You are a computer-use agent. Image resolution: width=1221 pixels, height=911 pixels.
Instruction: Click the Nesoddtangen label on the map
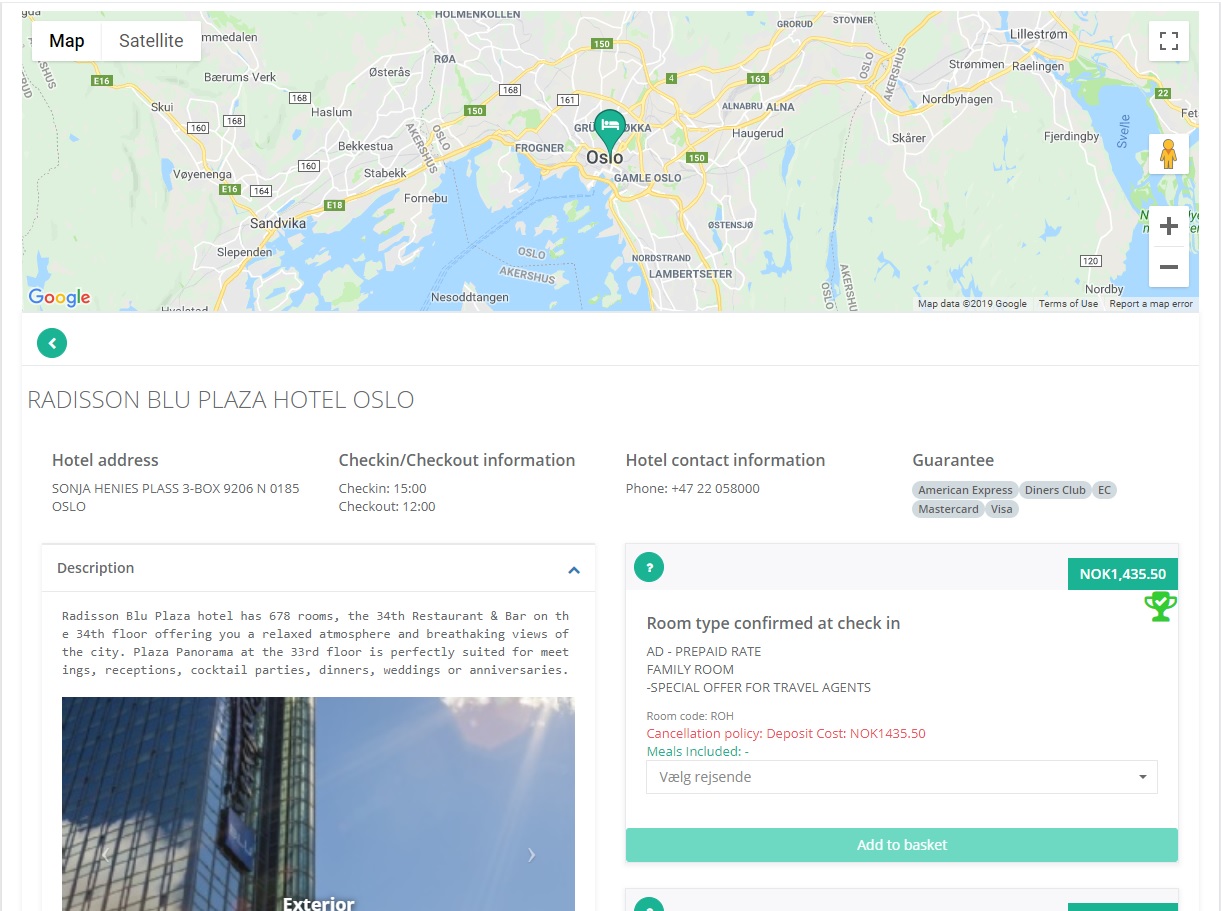coord(469,297)
